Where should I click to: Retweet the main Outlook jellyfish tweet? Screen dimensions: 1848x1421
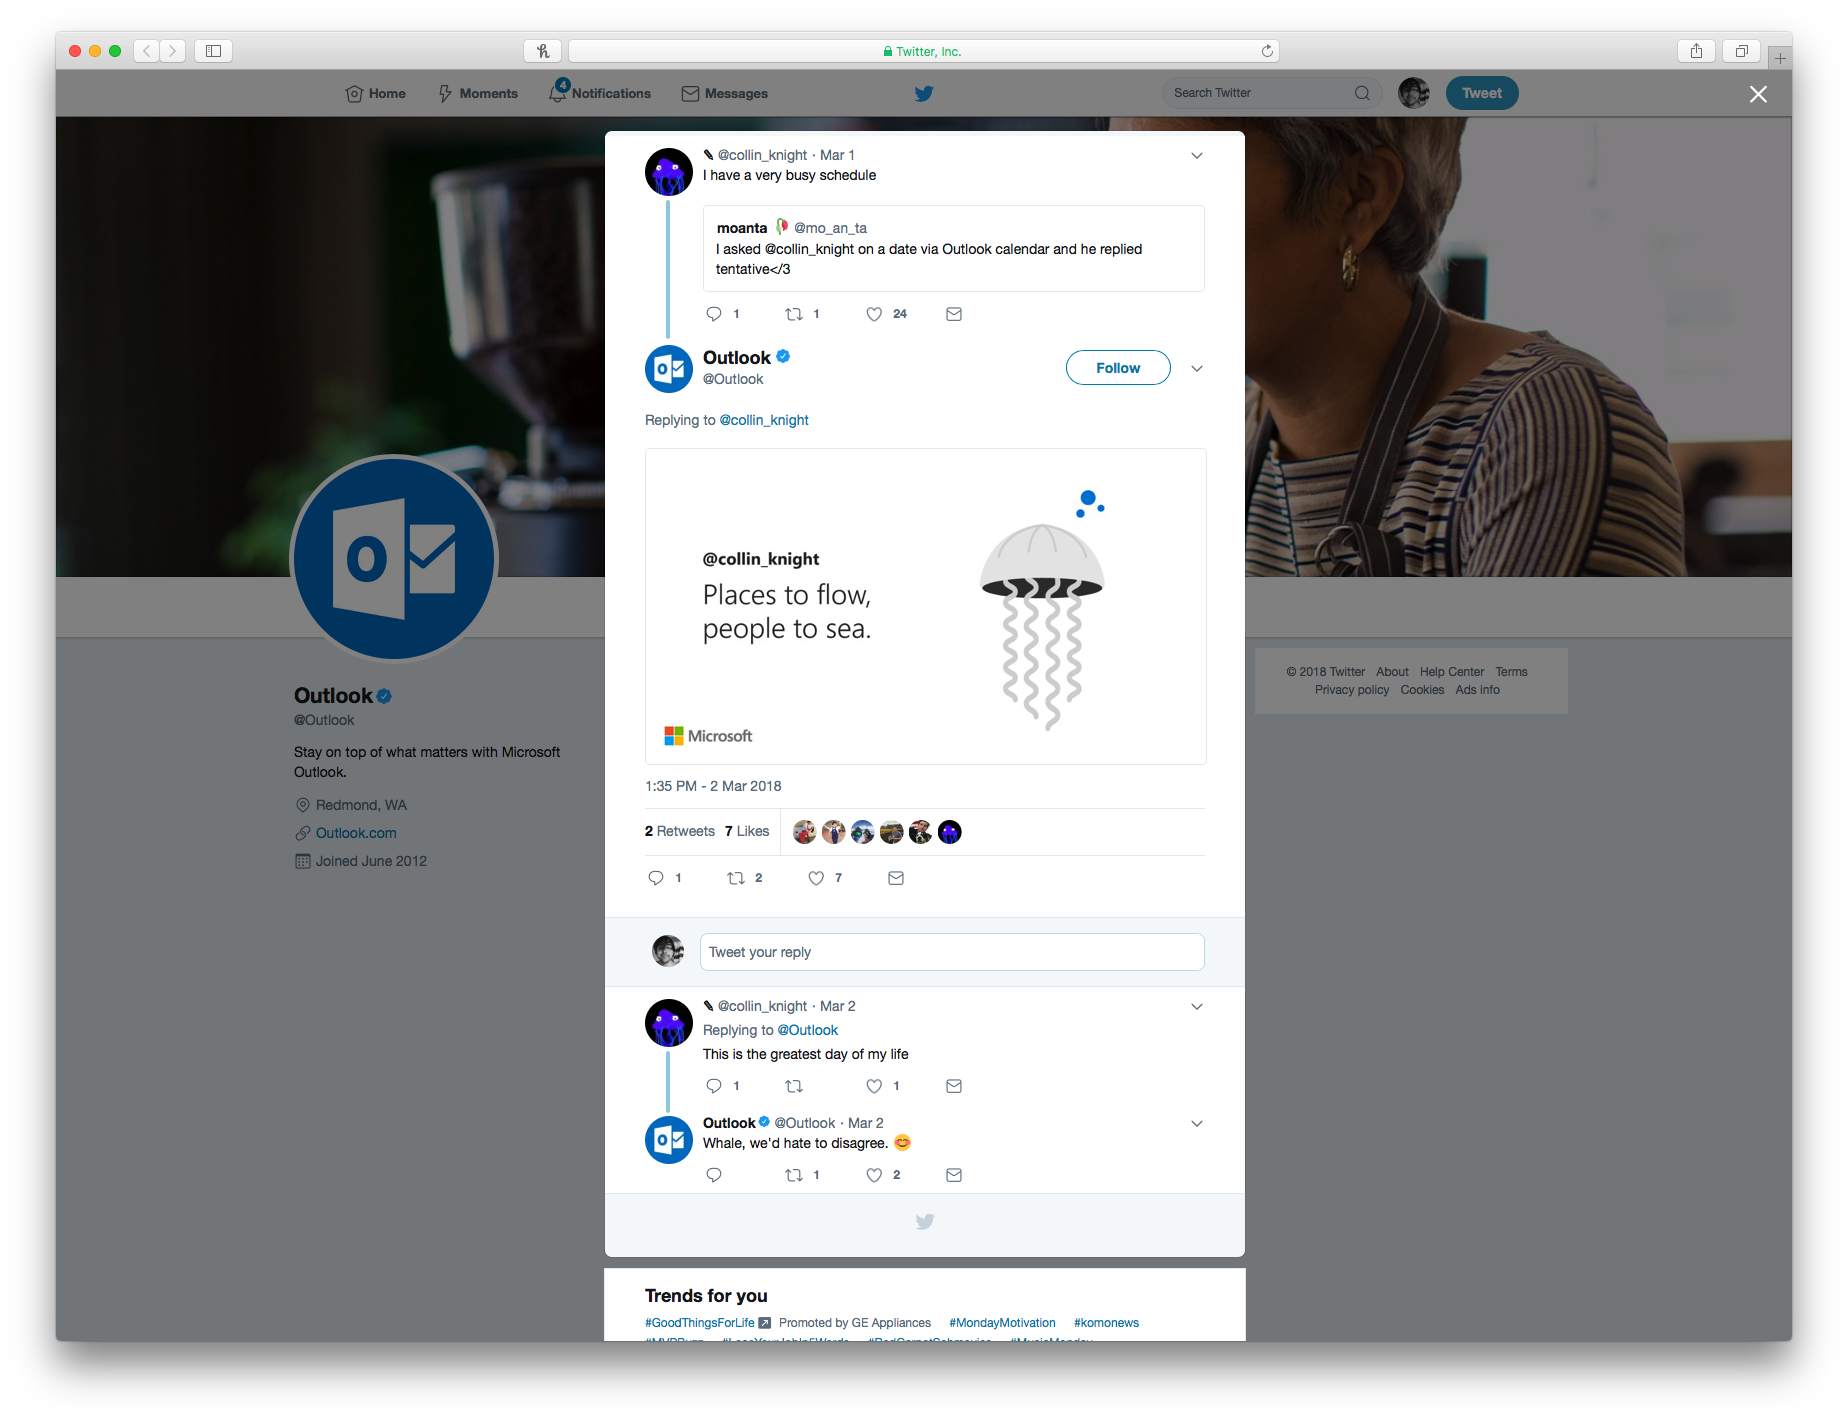(x=736, y=878)
